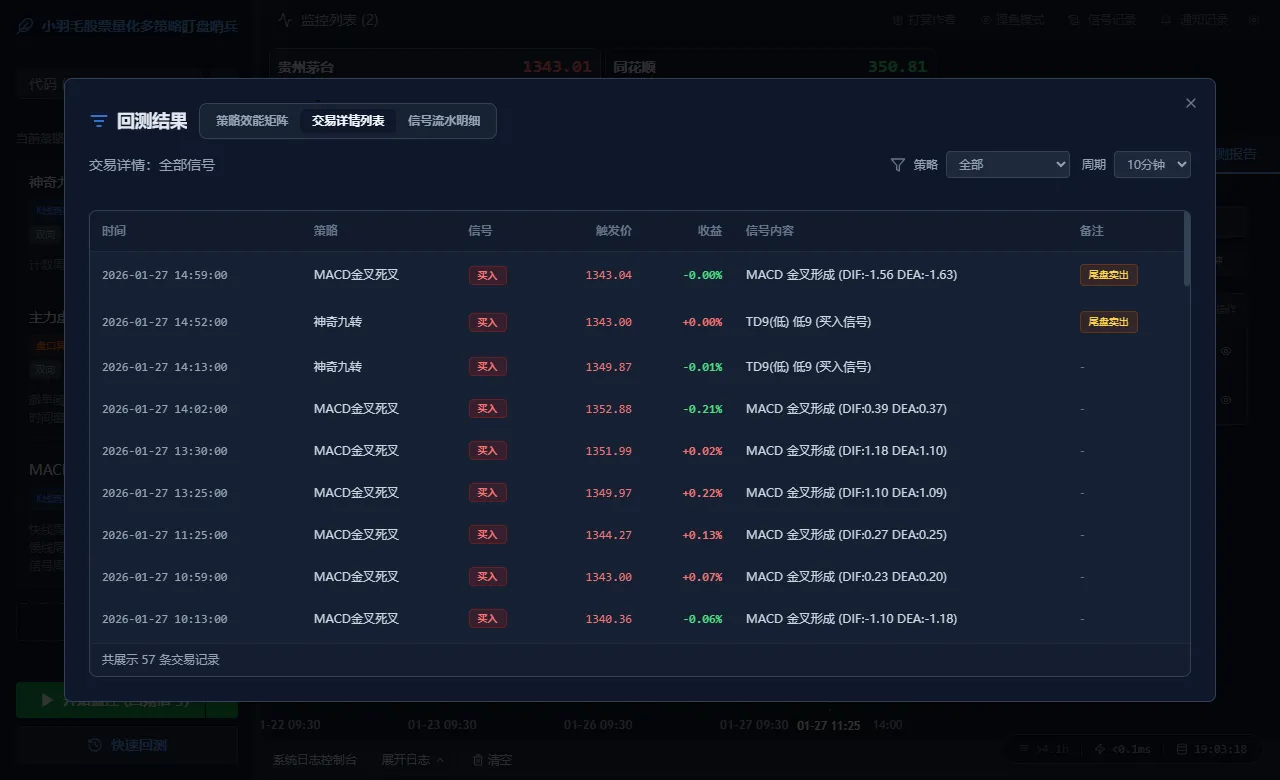This screenshot has height=780, width=1280.
Task: Click the funnel icon next to 策略 selector
Action: click(899, 164)
